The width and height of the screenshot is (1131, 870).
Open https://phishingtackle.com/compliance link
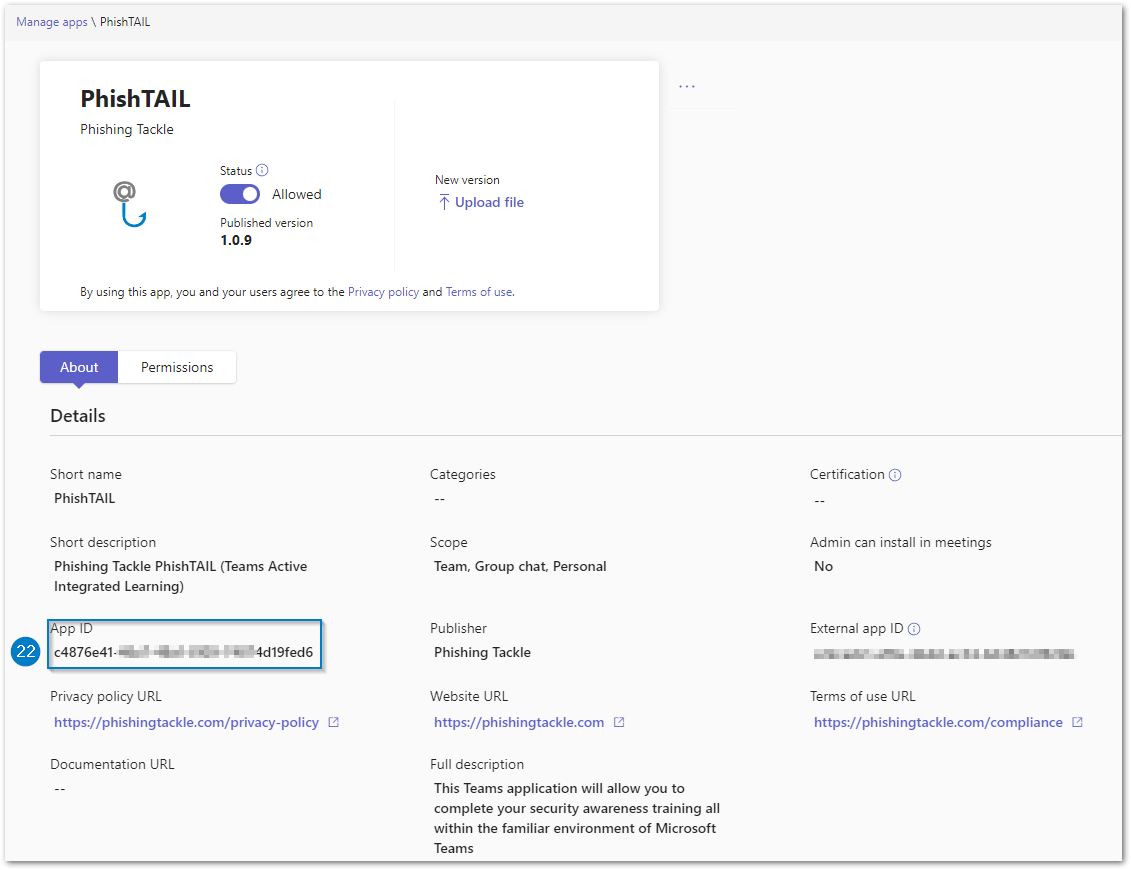[x=938, y=722]
